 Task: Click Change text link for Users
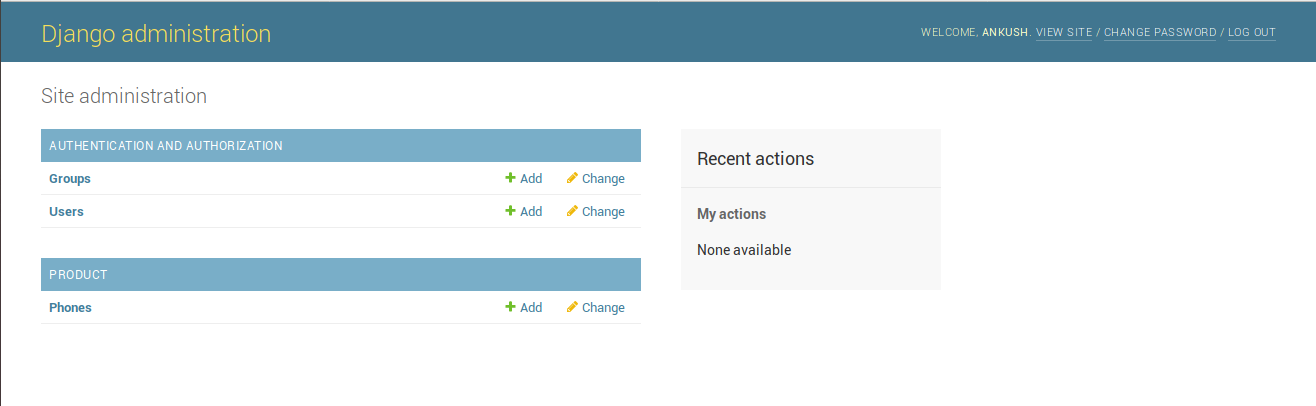(603, 212)
